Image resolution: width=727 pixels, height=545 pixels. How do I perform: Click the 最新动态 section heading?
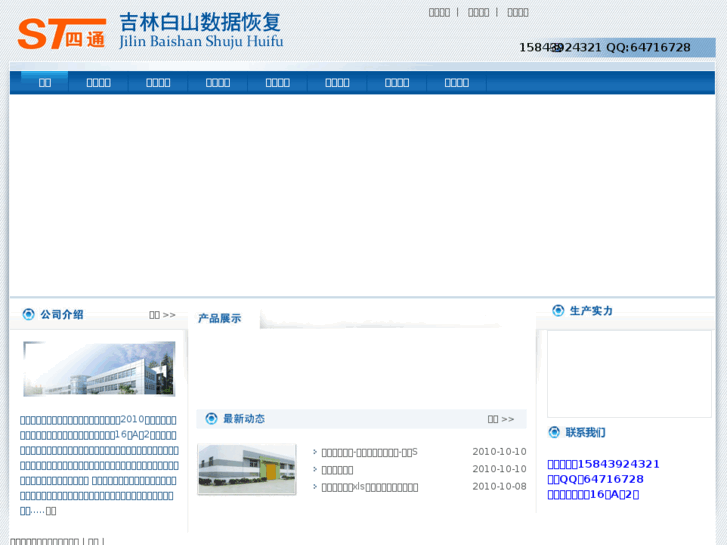[244, 419]
